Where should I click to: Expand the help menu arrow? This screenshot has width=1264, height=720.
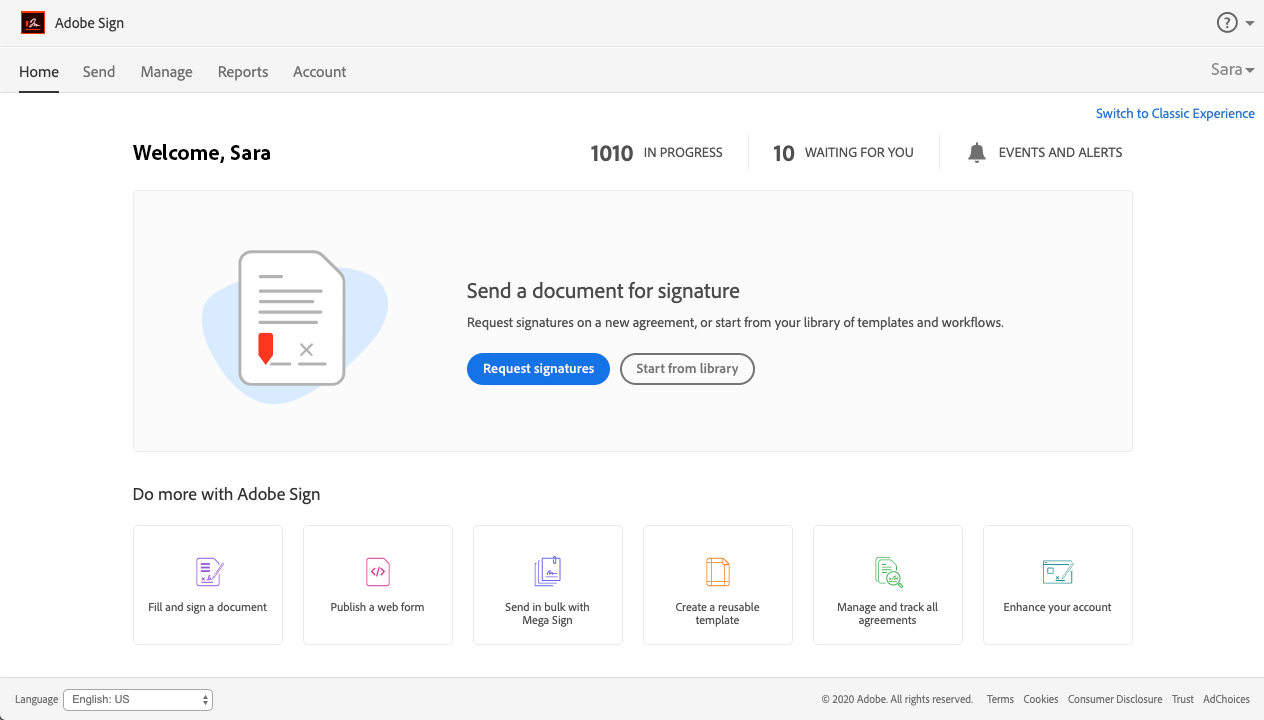[x=1250, y=24]
